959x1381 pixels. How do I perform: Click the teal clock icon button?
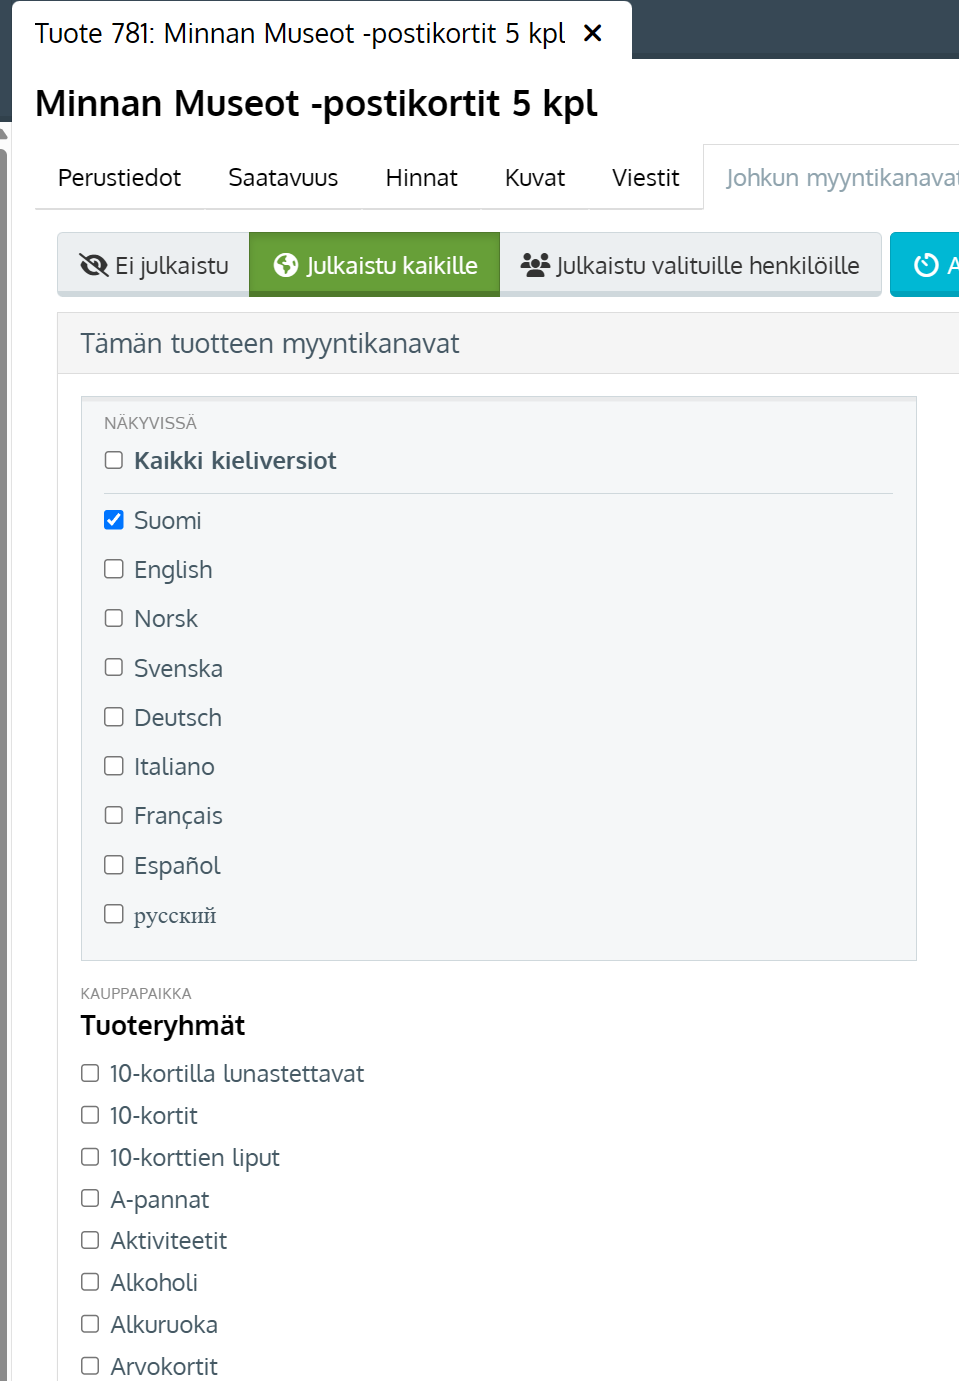(x=926, y=265)
